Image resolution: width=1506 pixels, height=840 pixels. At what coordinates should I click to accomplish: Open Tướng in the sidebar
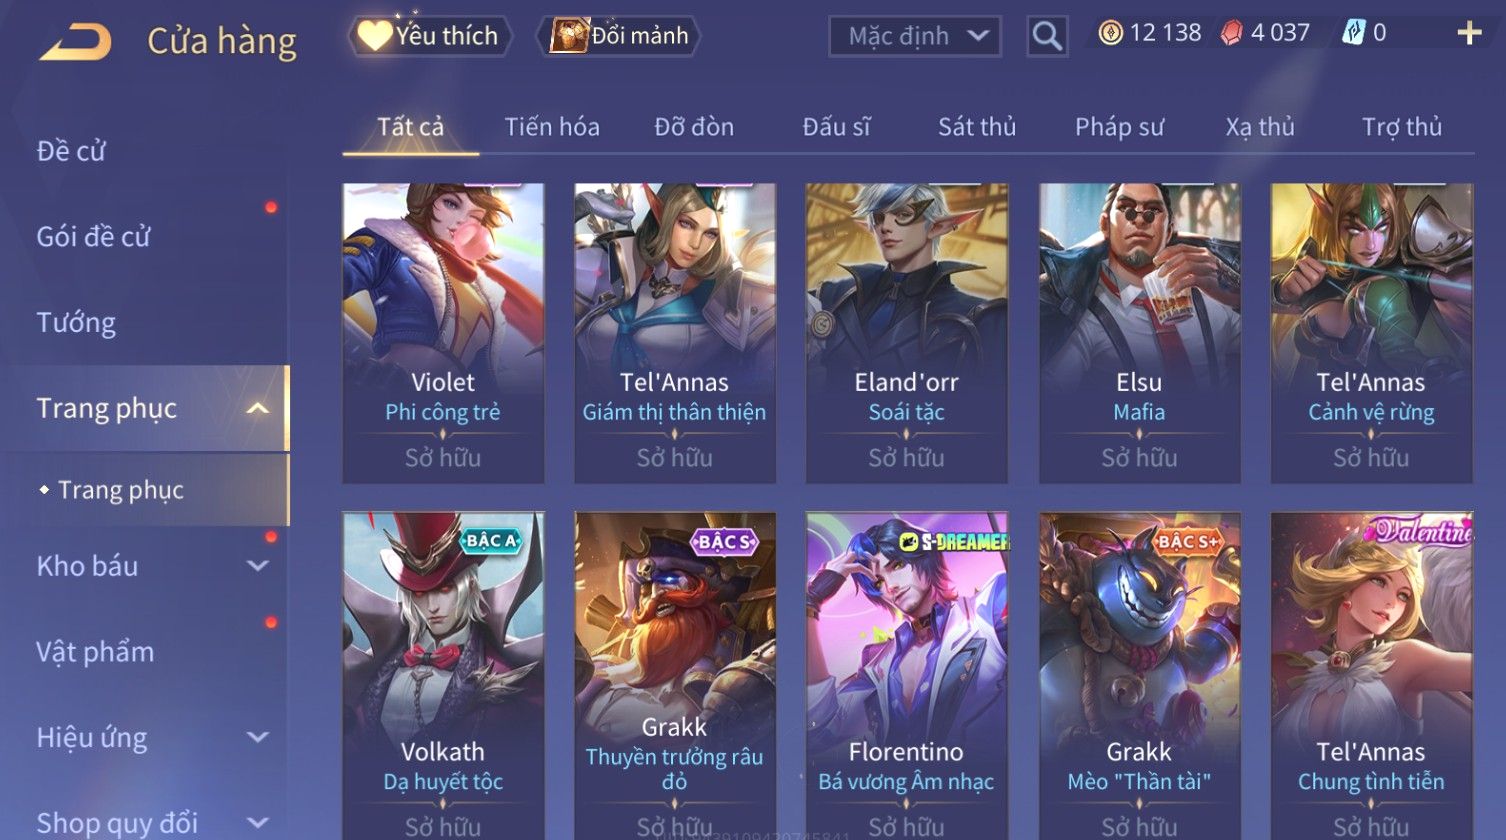click(x=76, y=323)
